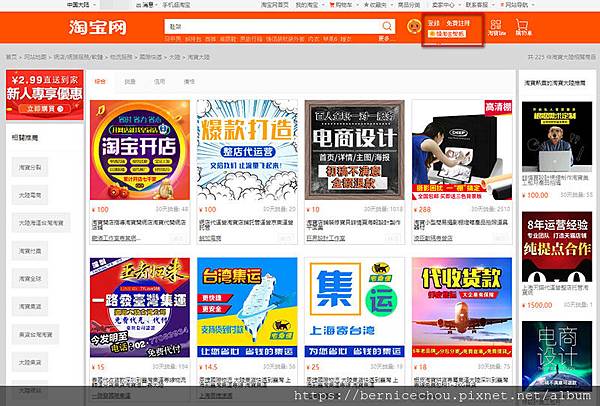Click the ¥18 price text
The image size is (600, 406).
(x=420, y=367)
